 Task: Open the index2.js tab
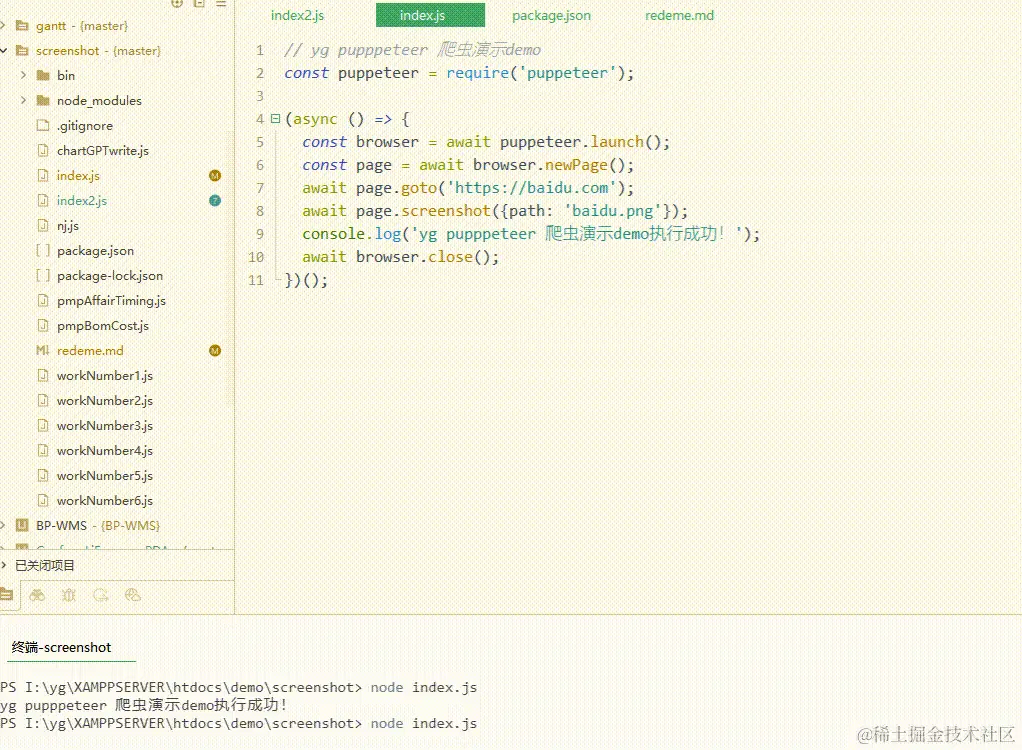297,15
